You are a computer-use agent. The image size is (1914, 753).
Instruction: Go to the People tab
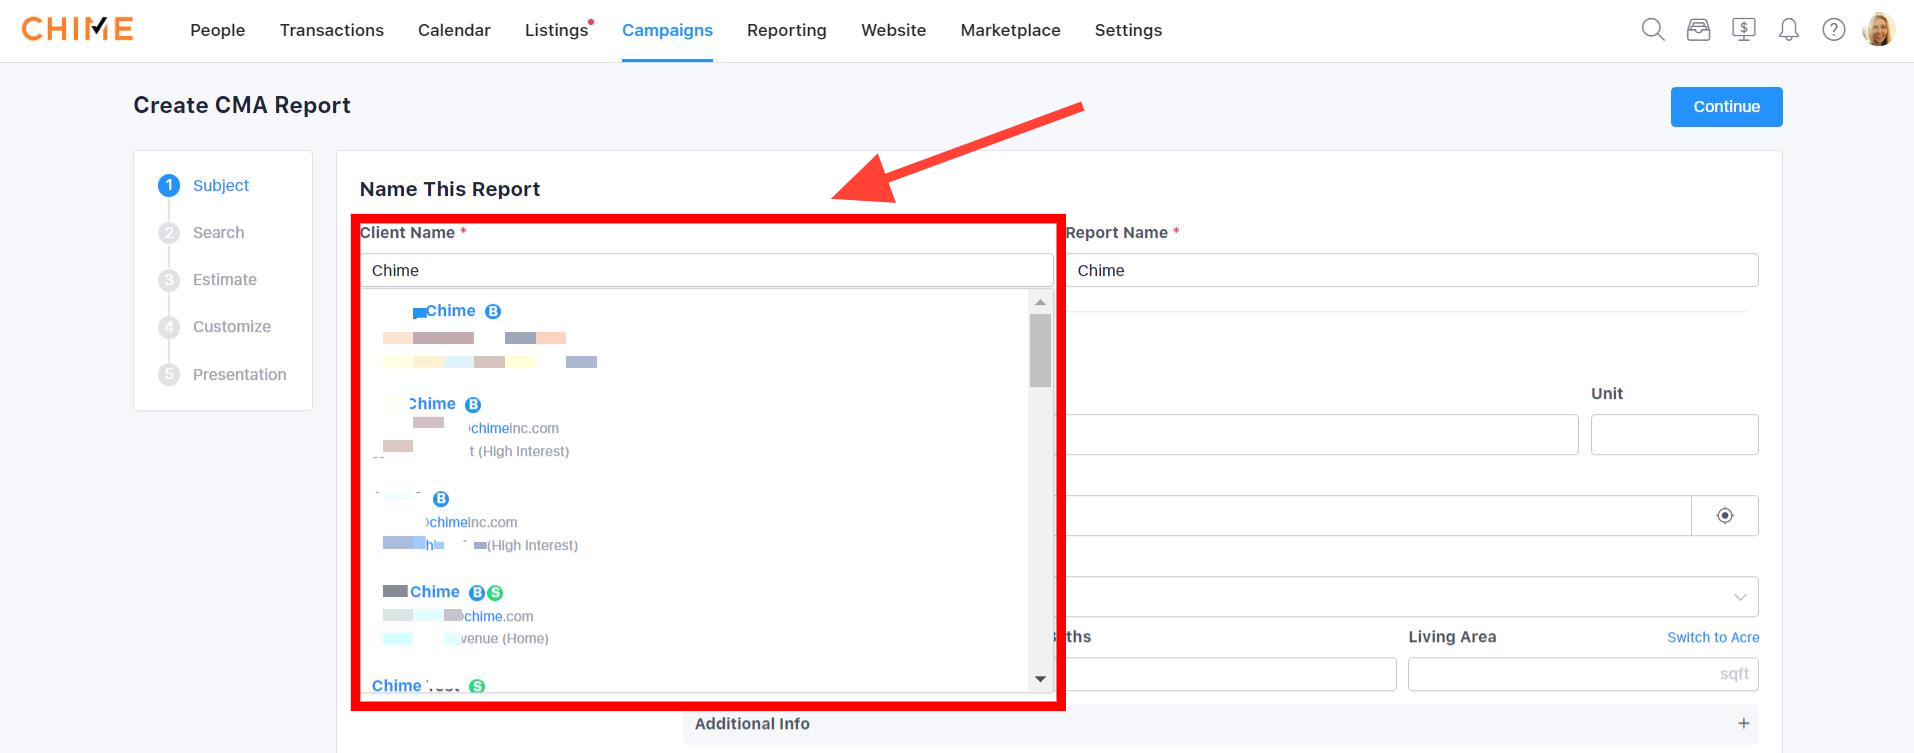217,30
